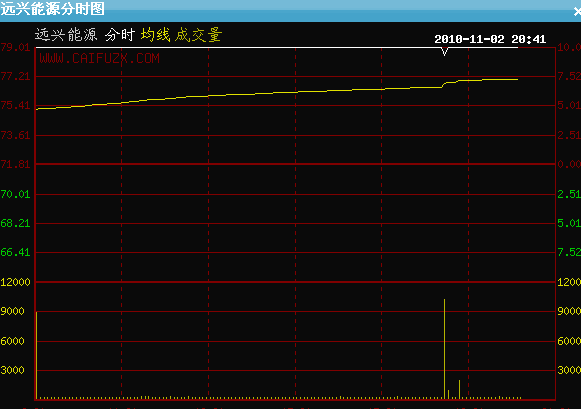Click the second-tallest volume bar after the spike

pos(459,389)
